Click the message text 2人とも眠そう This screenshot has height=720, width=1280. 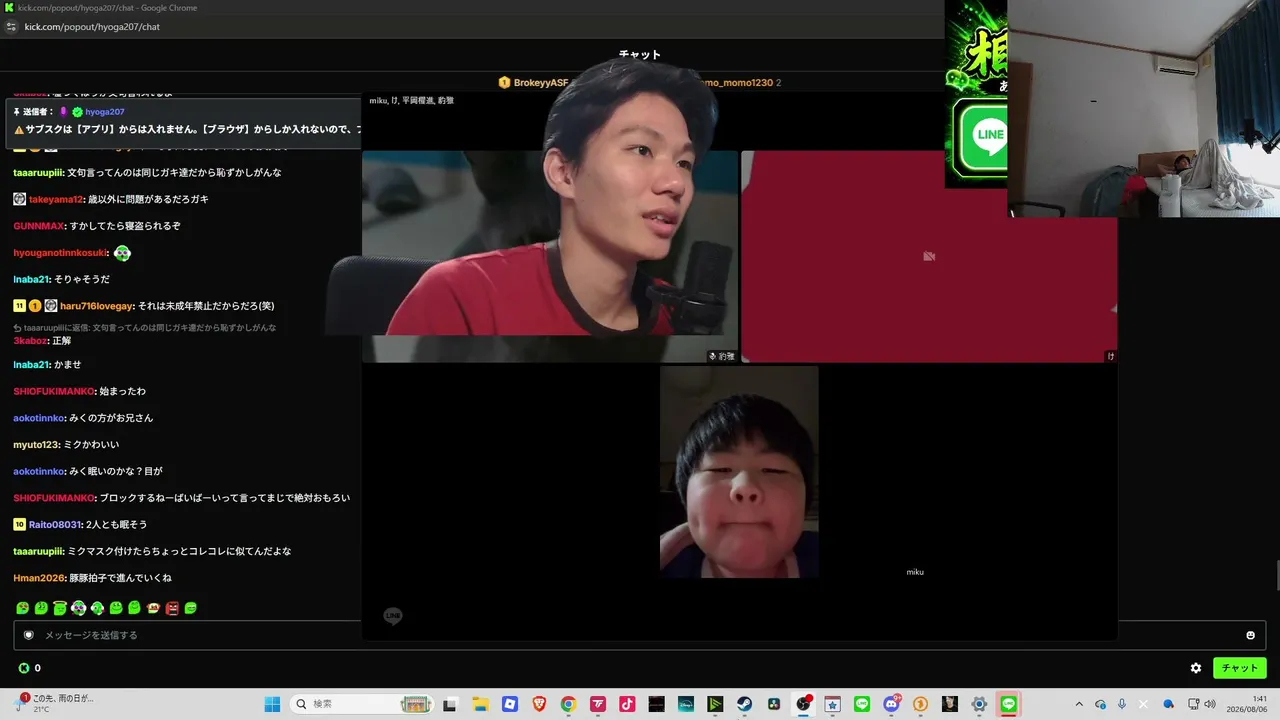[x=116, y=525]
